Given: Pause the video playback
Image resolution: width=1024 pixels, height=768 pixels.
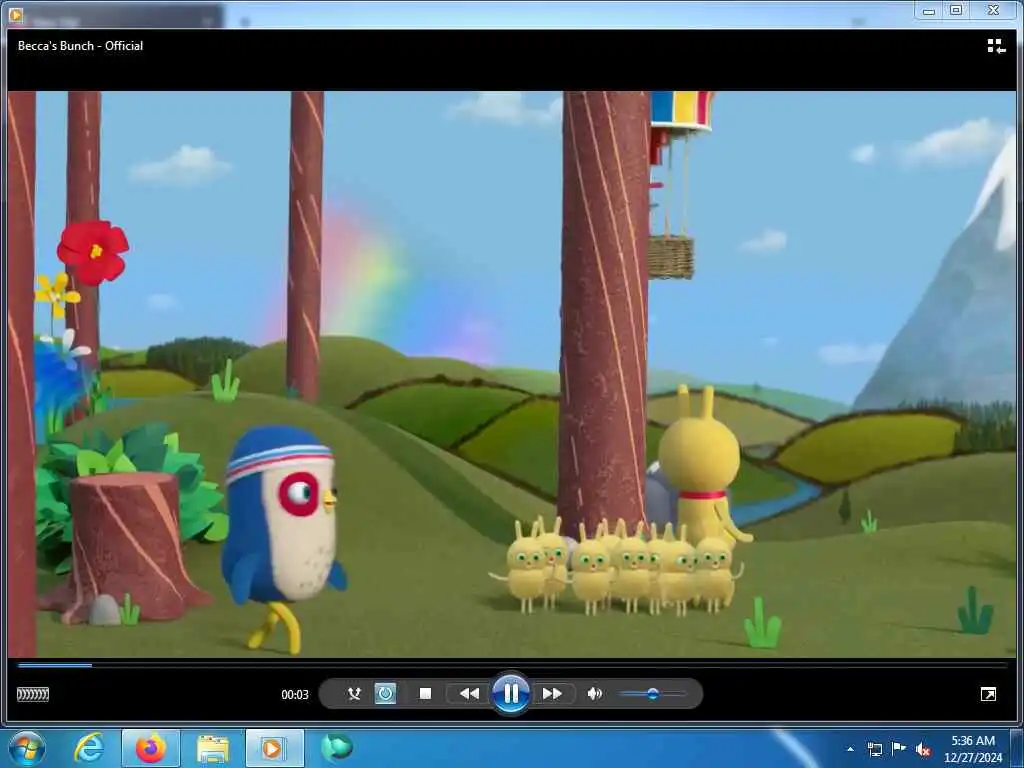Looking at the screenshot, I should click(x=511, y=693).
